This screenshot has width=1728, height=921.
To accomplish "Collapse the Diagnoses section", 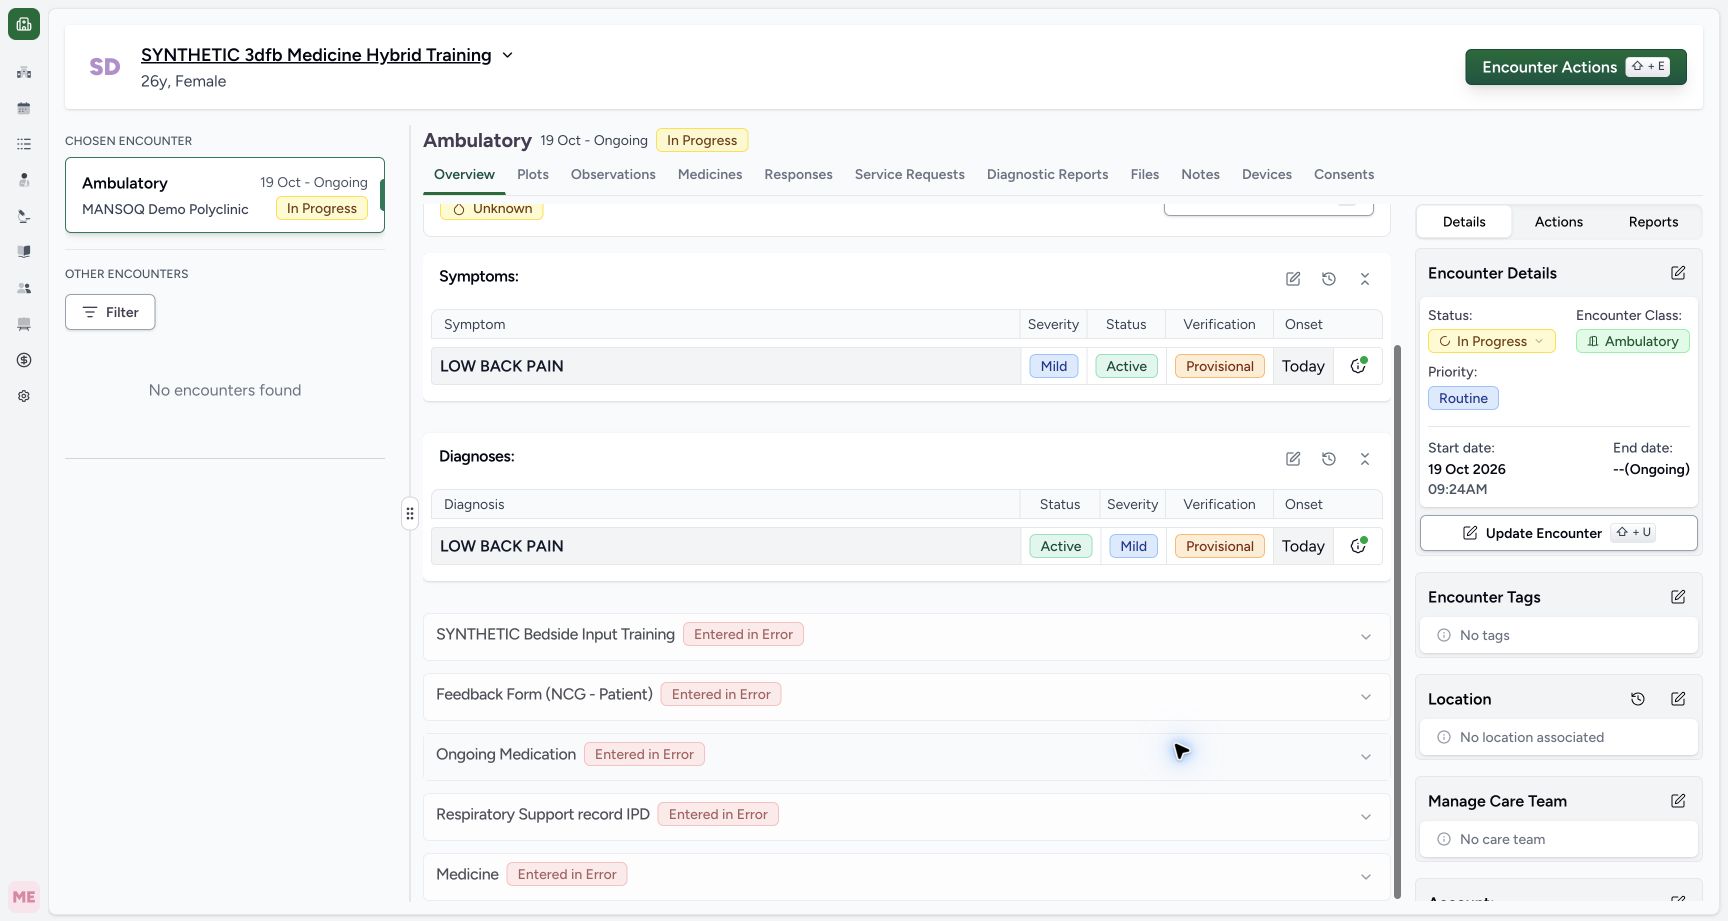I will tap(1365, 459).
